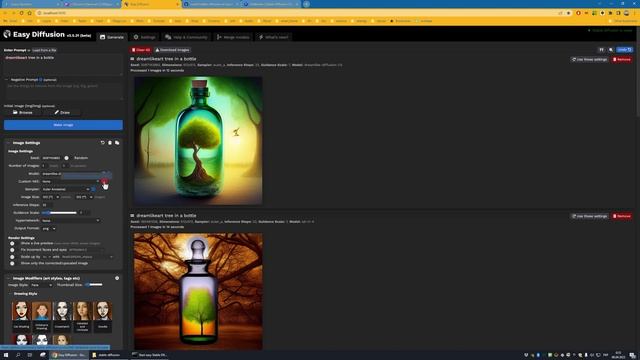Open the Generate tab
Screen dimensions: 640x360
[112, 37]
